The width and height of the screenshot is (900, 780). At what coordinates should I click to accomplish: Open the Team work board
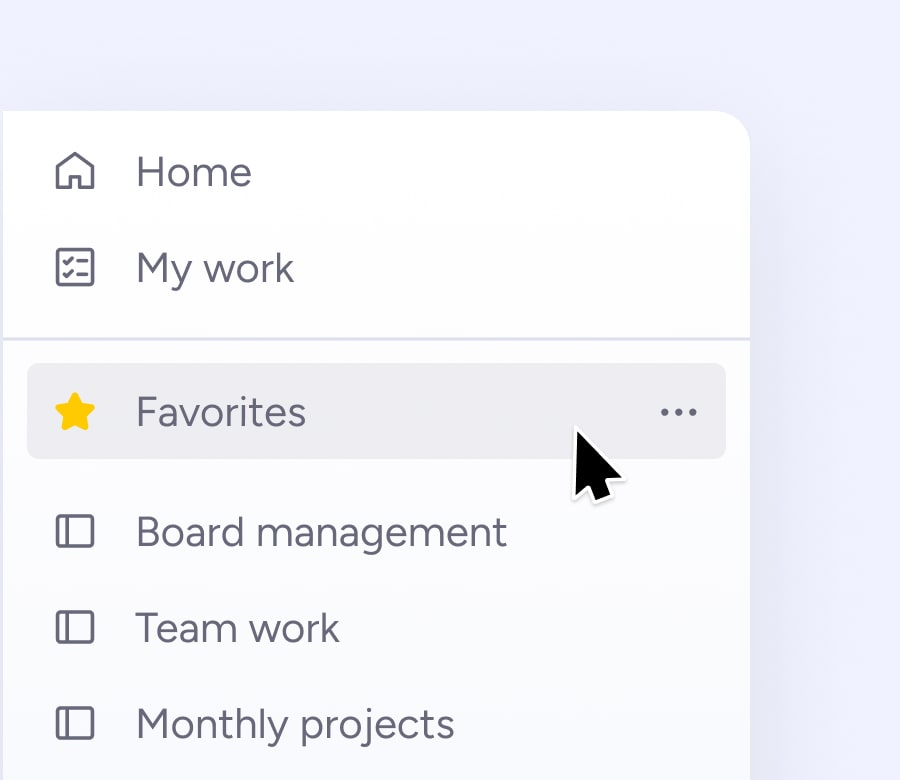click(x=238, y=628)
